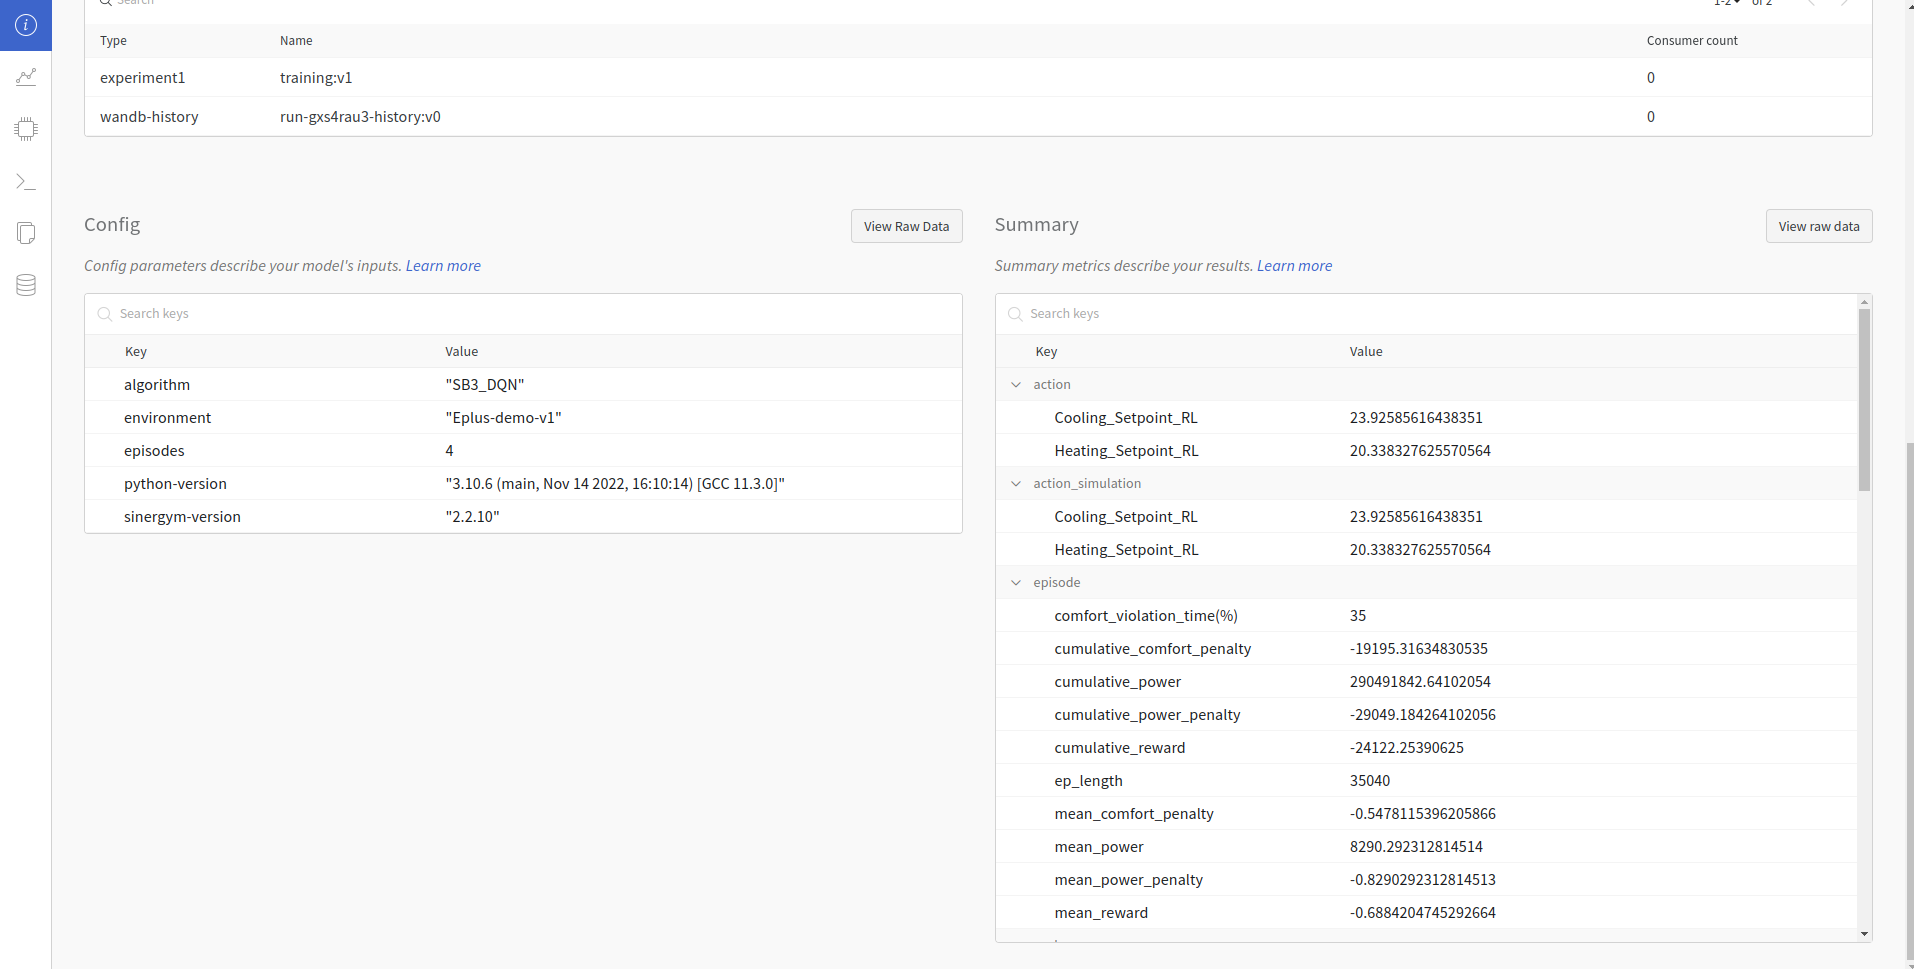Open the Charts icon in sidebar

26,77
